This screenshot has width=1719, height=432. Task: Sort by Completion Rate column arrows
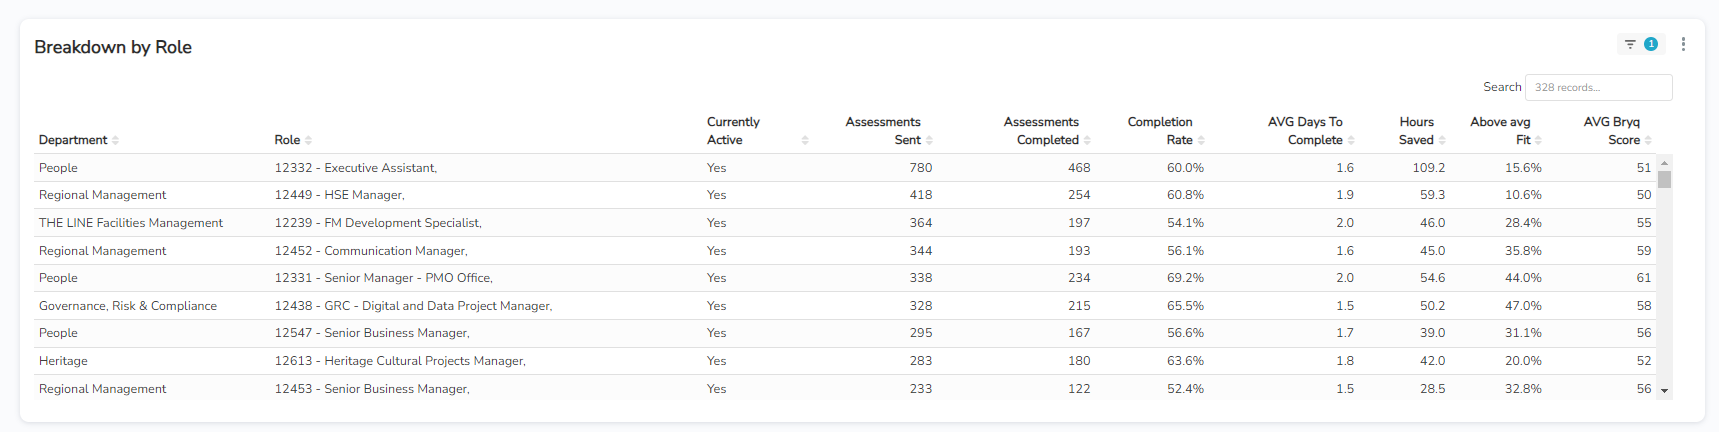tap(1201, 141)
